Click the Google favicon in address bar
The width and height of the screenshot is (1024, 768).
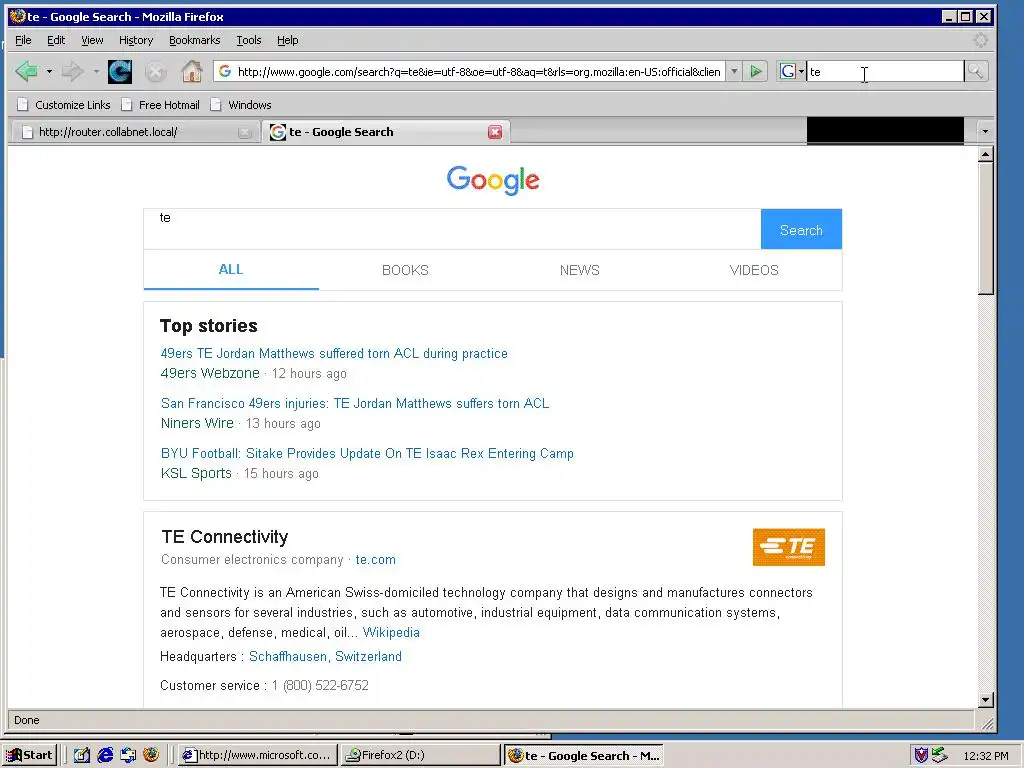(x=225, y=71)
